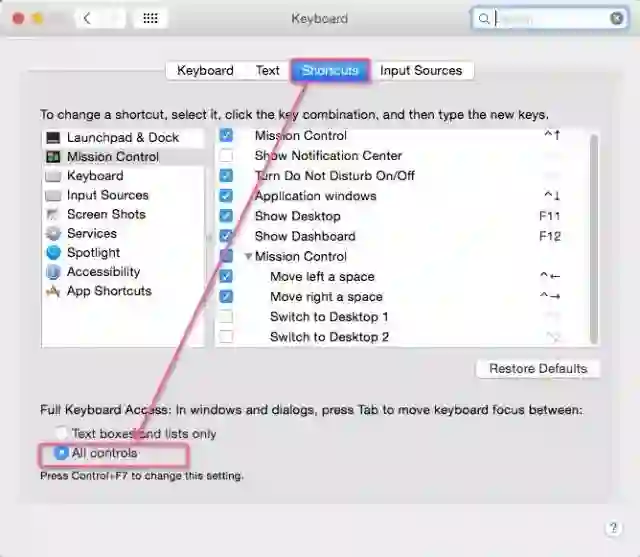Uncheck Move right a space
The height and width of the screenshot is (557, 640).
pyautogui.click(x=226, y=297)
